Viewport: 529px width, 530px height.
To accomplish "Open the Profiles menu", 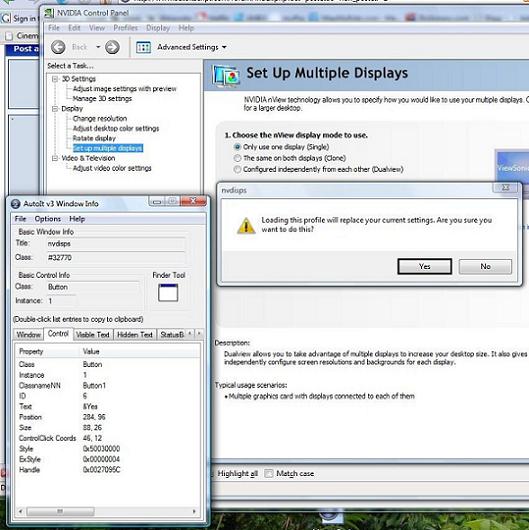I will [x=125, y=28].
